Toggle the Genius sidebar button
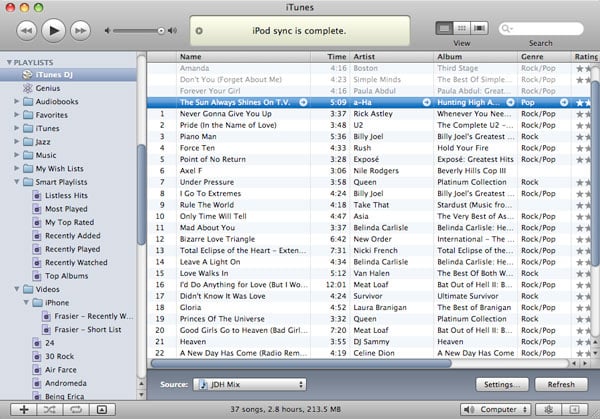600x419 pixels. (574, 409)
